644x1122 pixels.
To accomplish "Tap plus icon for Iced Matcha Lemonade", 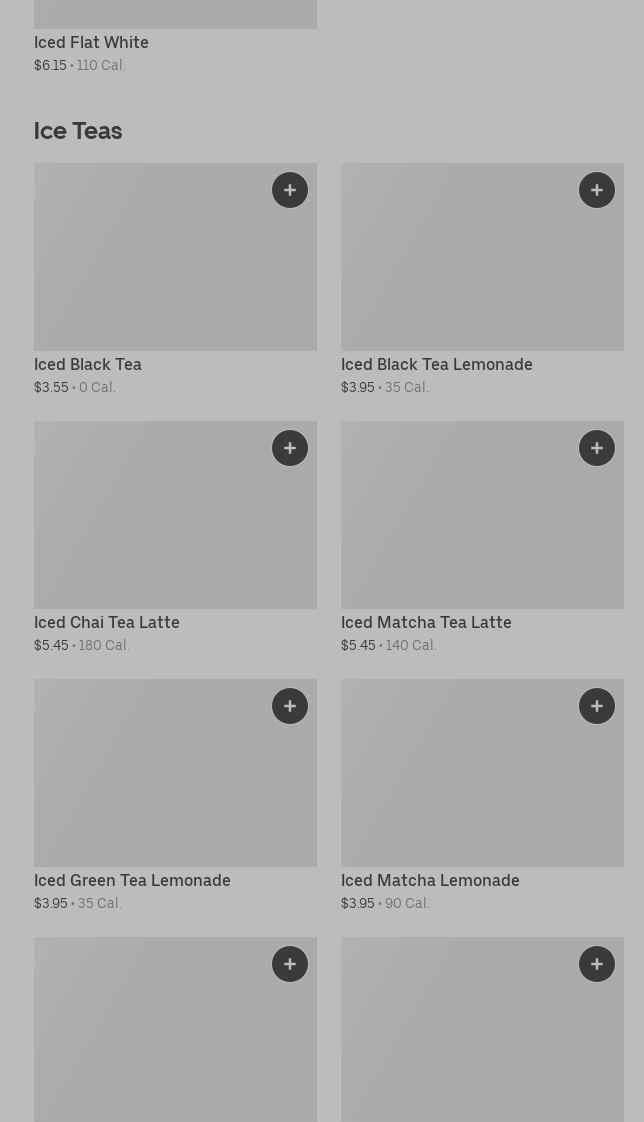I will point(597,706).
